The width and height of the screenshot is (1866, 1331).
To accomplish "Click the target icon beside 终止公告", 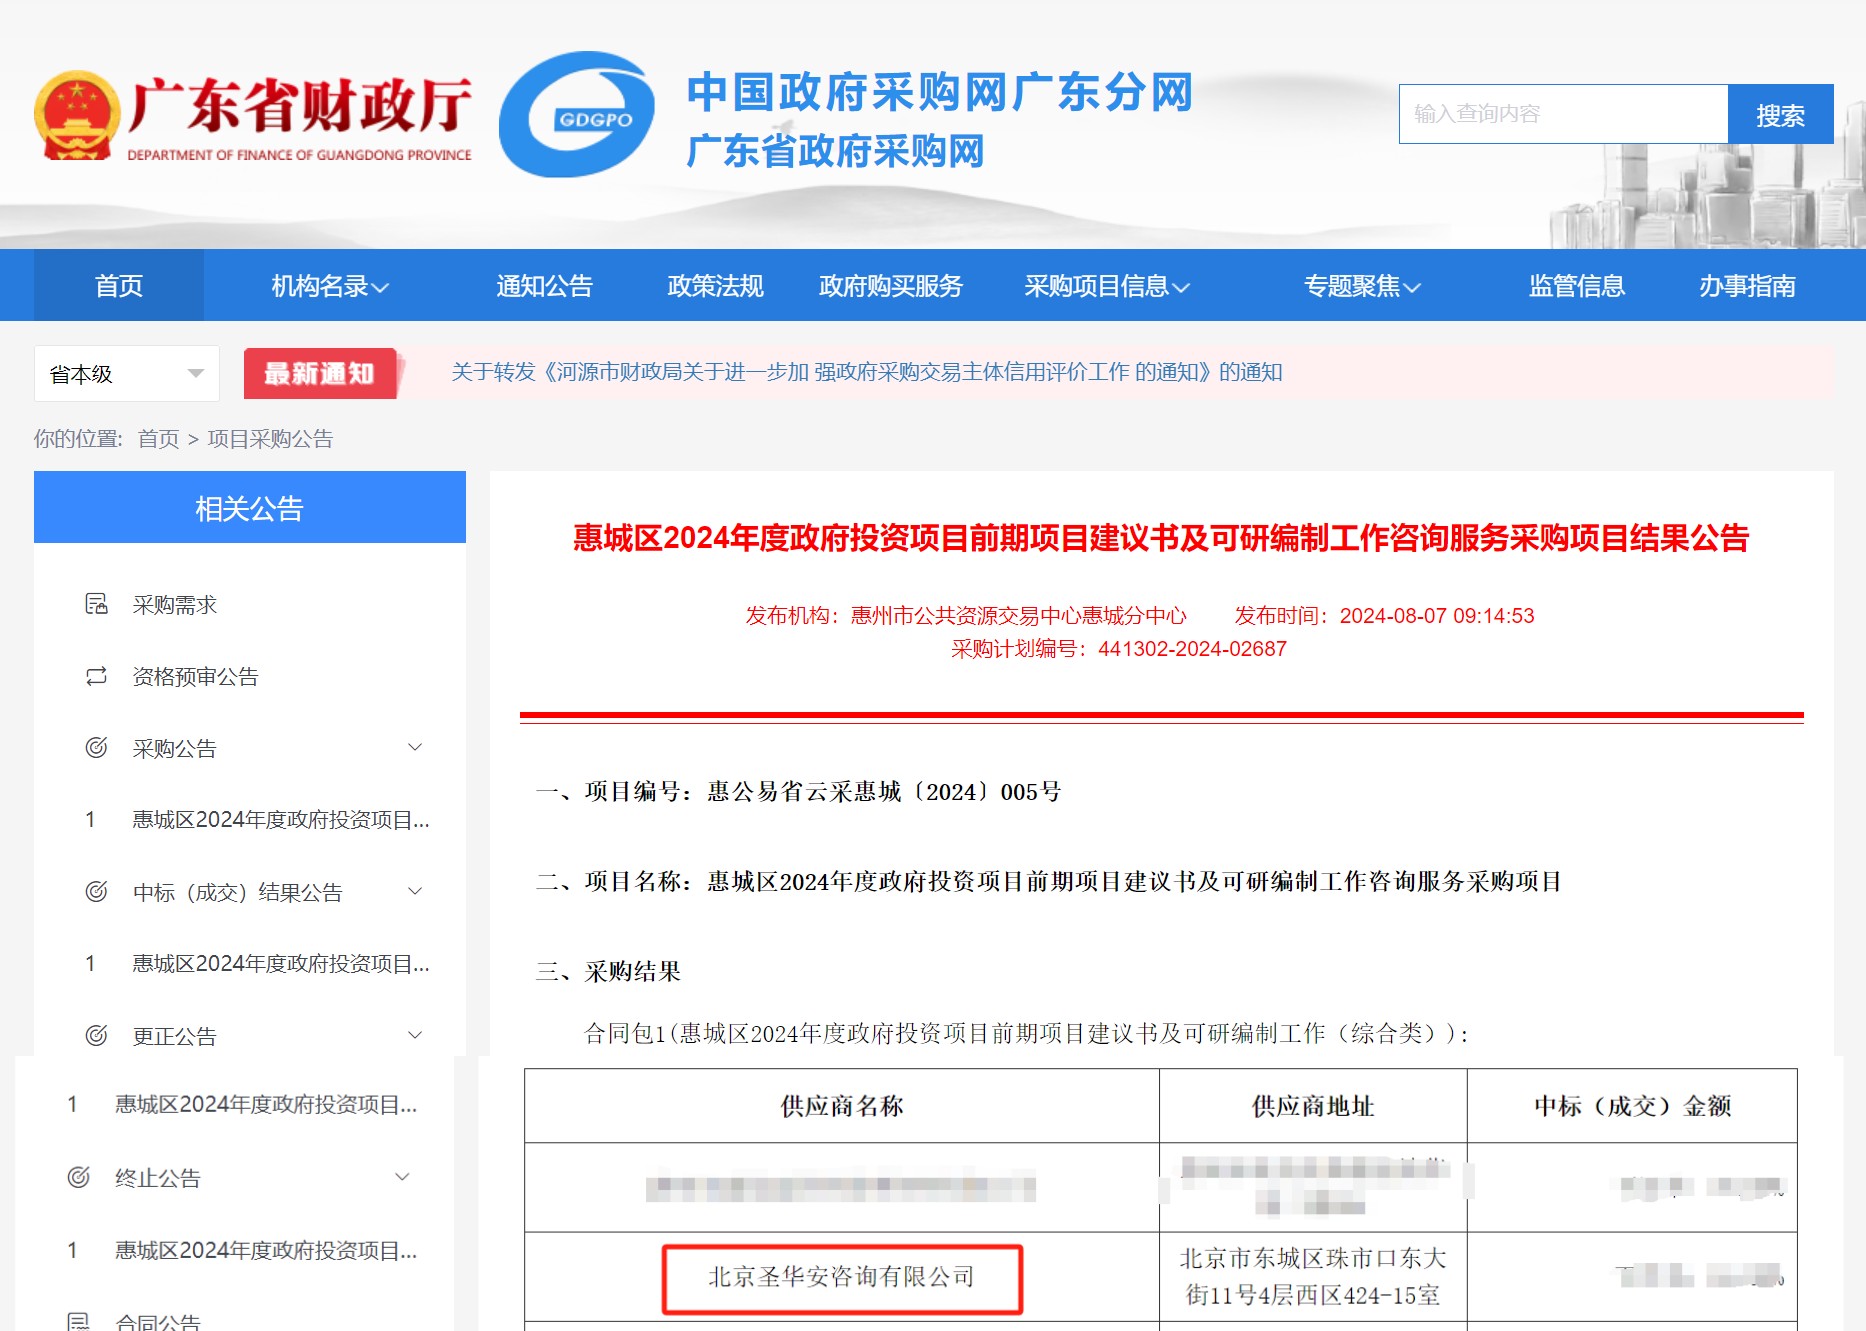I will coord(78,1177).
